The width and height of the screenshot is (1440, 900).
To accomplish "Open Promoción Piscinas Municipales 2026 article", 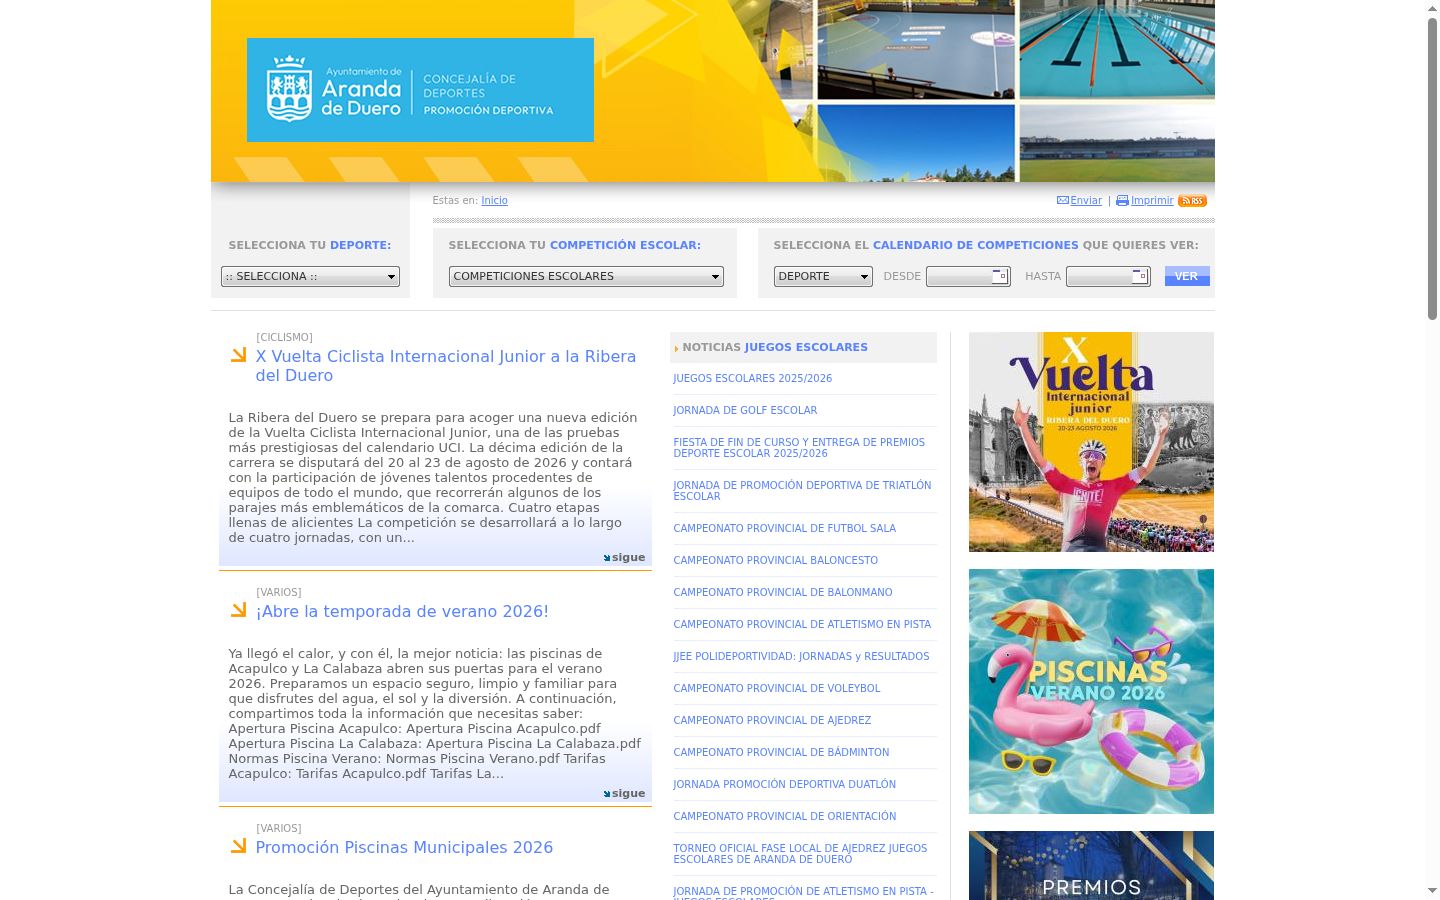I will pos(404,848).
